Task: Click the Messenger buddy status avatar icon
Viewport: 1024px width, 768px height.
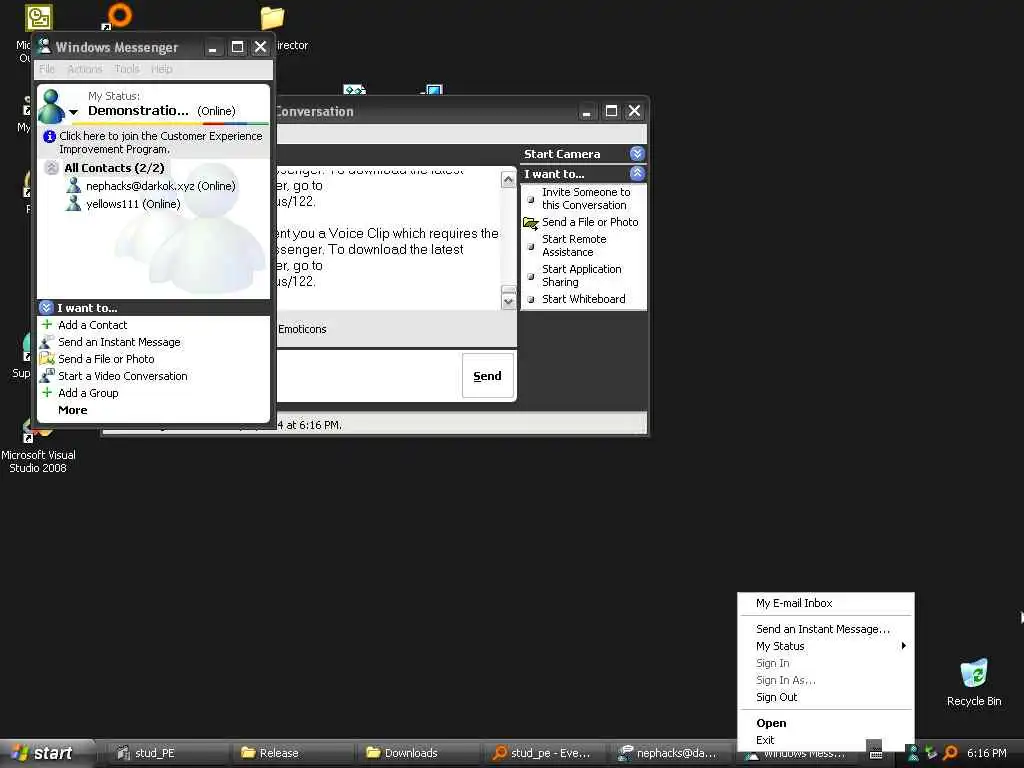Action: (x=52, y=106)
